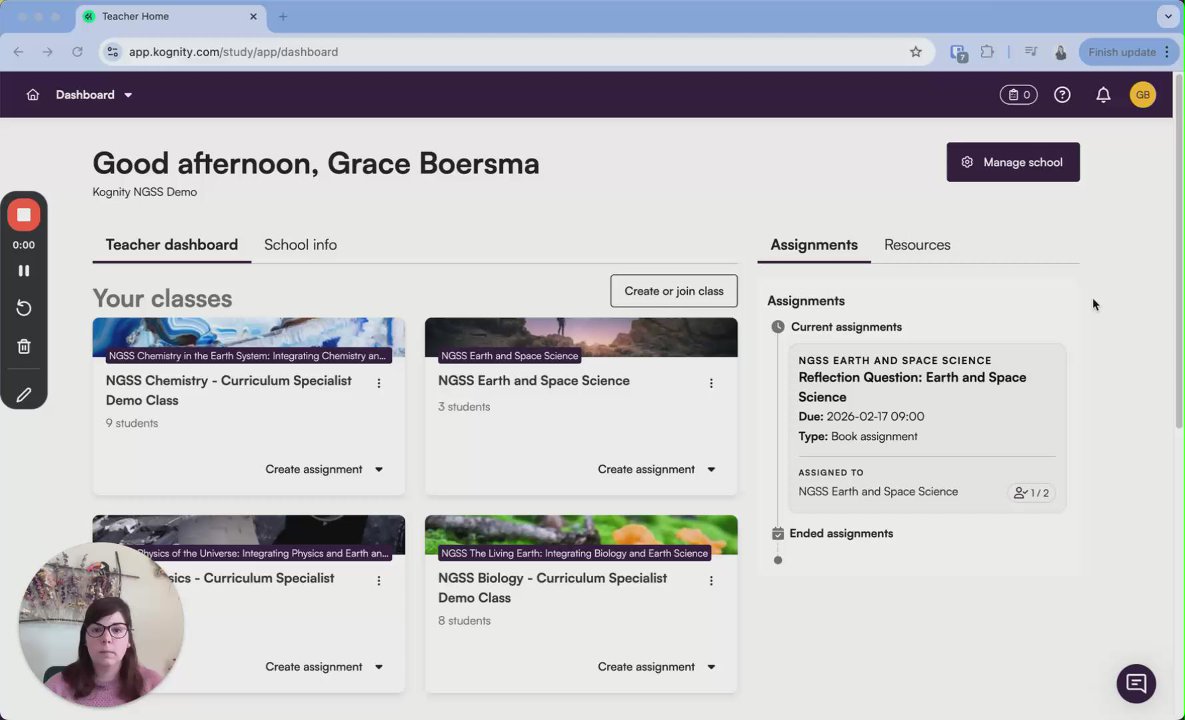Delete the recording with trash icon
The height and width of the screenshot is (720, 1185).
(x=24, y=346)
